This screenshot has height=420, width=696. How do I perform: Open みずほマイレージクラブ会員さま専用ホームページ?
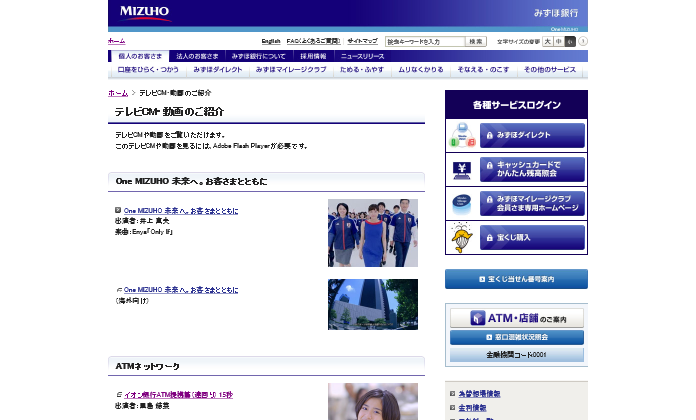[x=532, y=203]
